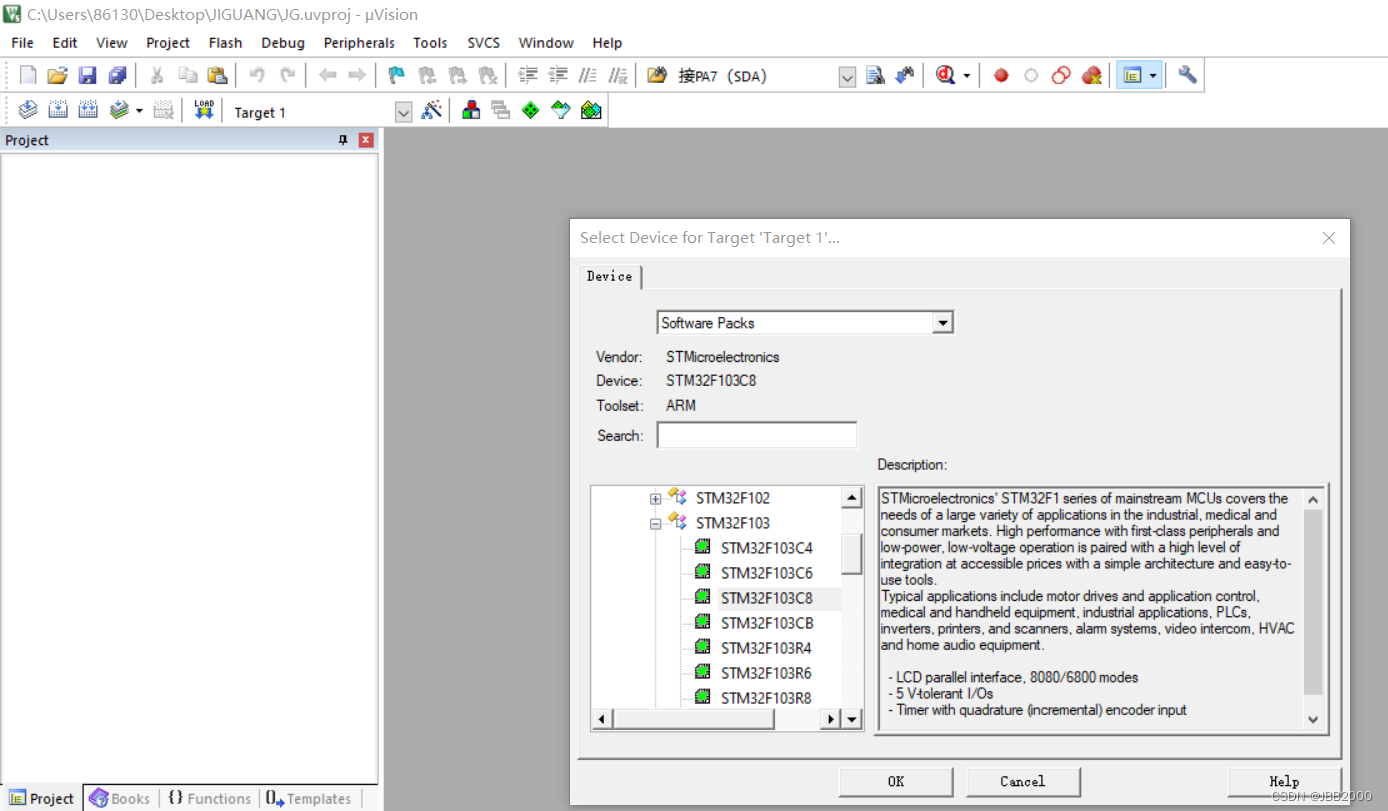This screenshot has height=811, width=1388.
Task: Insert a breakpoint with the red dot icon
Action: click(x=1001, y=75)
